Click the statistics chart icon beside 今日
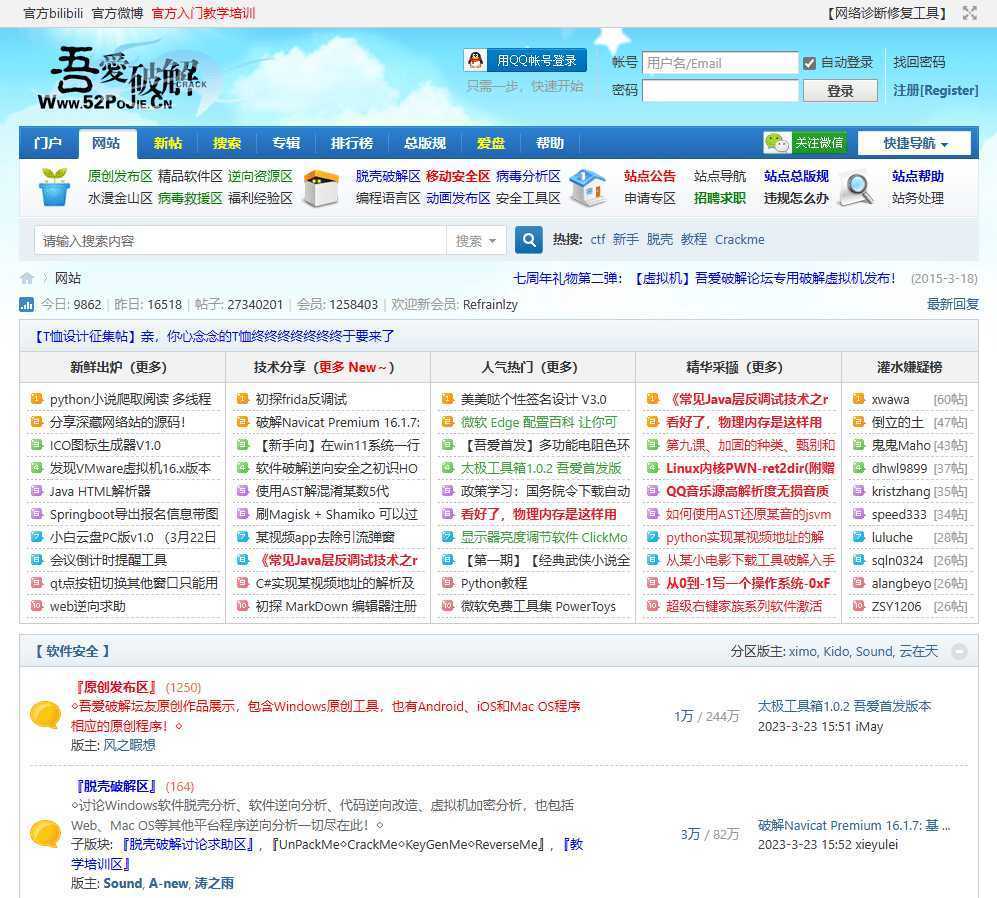 27,305
